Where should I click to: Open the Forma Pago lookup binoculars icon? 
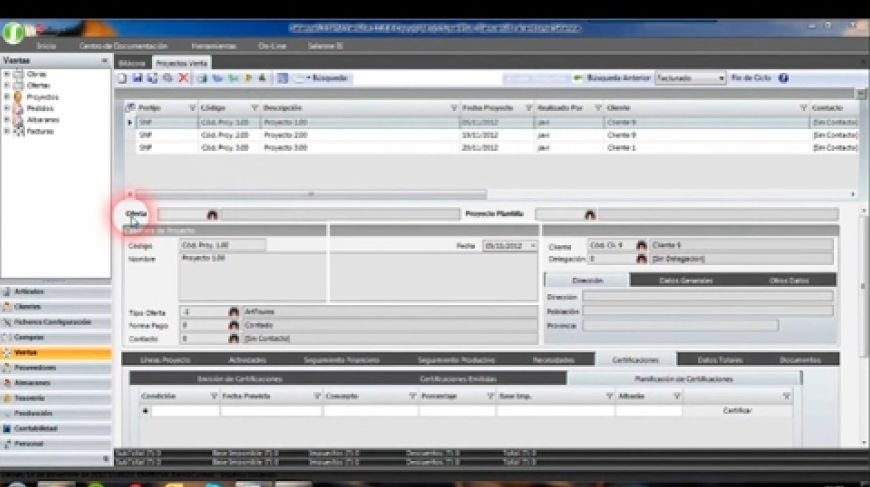click(234, 326)
